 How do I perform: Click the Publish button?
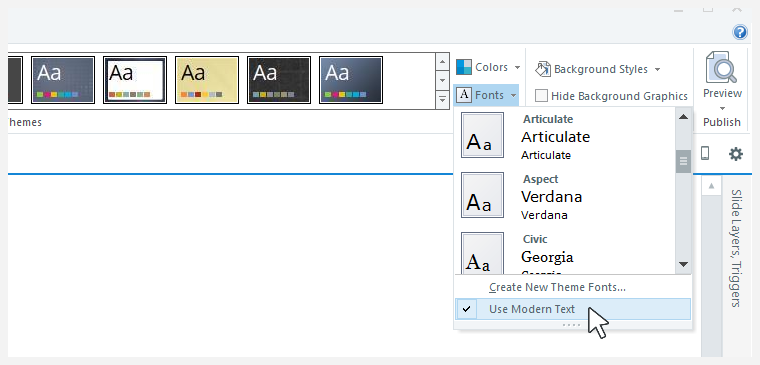click(x=722, y=122)
